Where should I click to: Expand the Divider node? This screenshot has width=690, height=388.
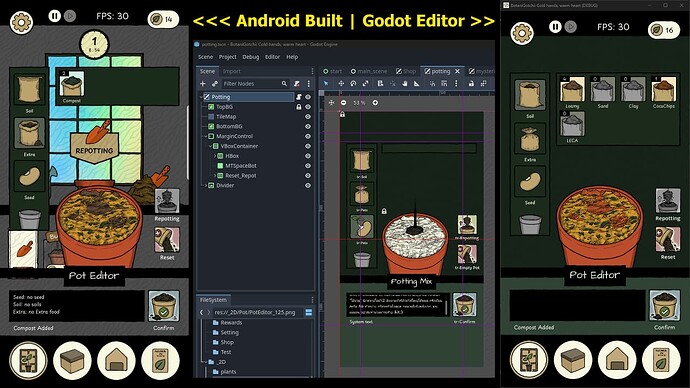206,185
